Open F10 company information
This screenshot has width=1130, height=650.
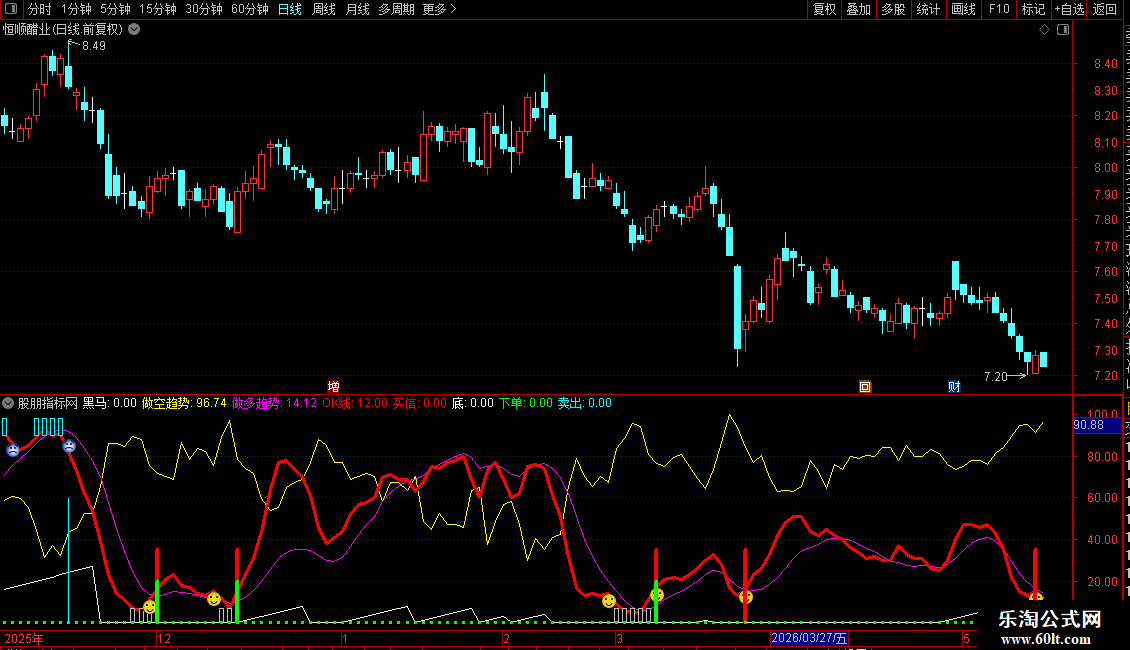pyautogui.click(x=999, y=9)
